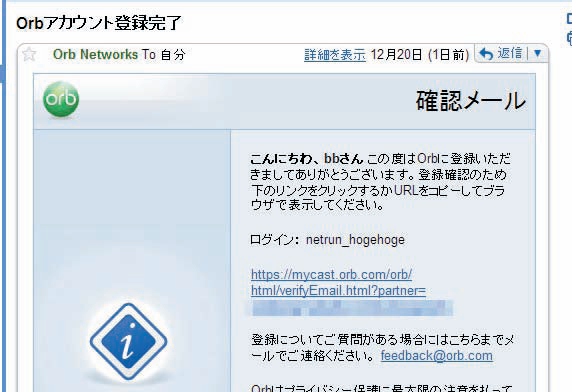
Task: Click the message date 12月20日
Action: (396, 55)
